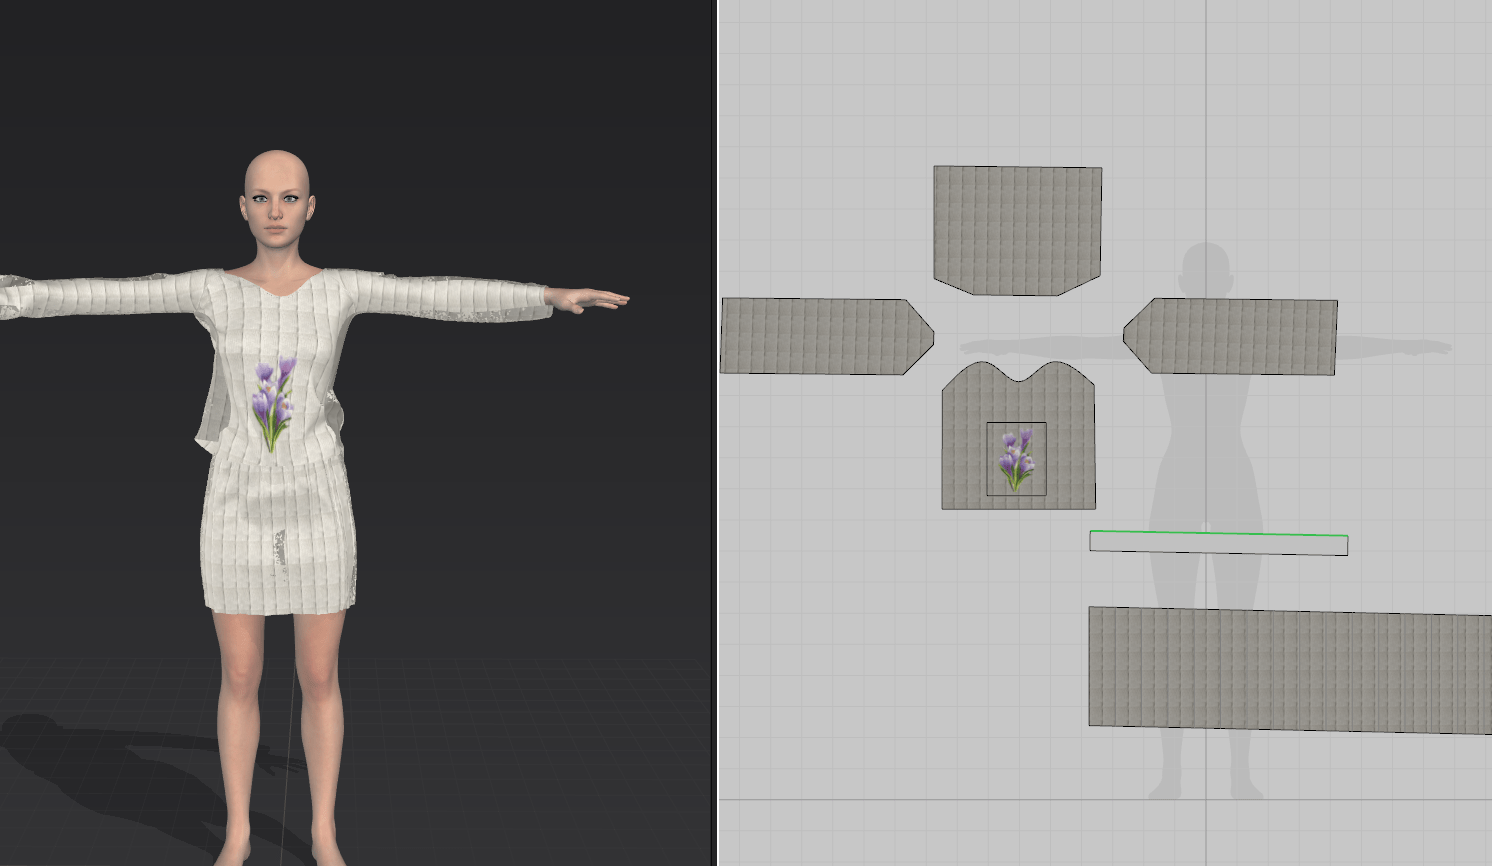Select the waistband pattern strip
This screenshot has height=866, width=1492.
(1215, 544)
